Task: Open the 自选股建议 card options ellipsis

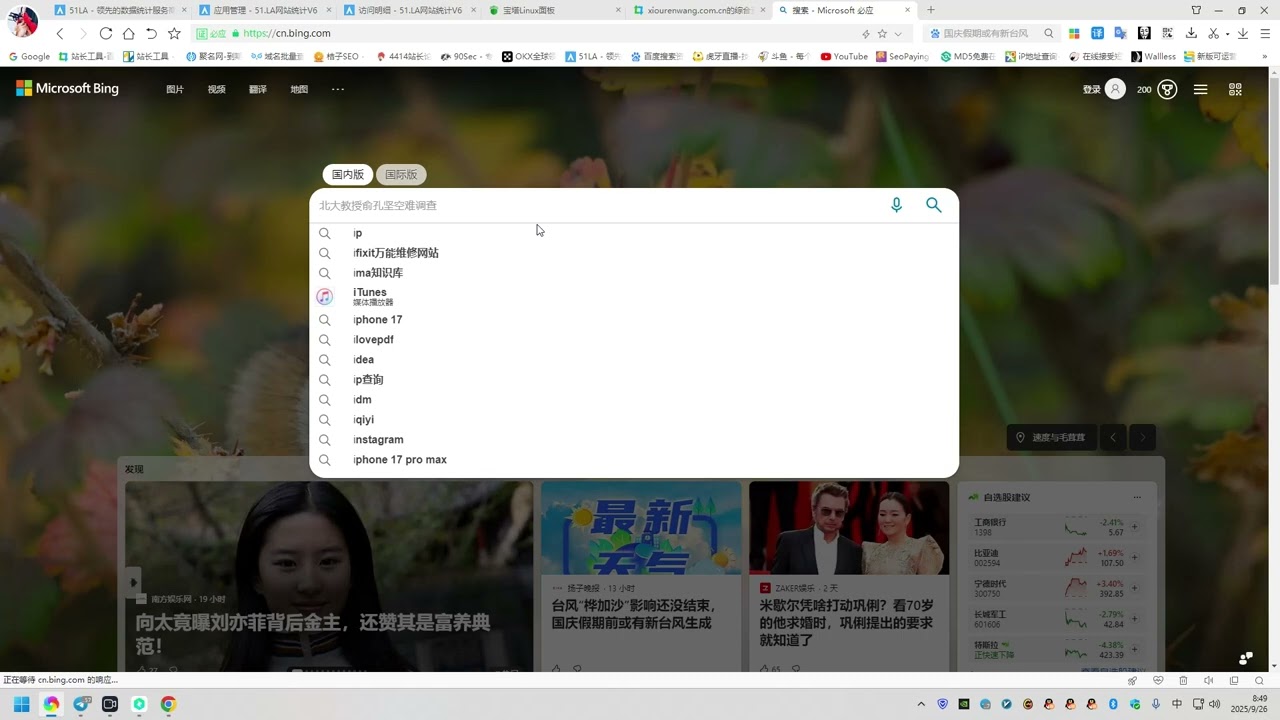Action: 1137,497
